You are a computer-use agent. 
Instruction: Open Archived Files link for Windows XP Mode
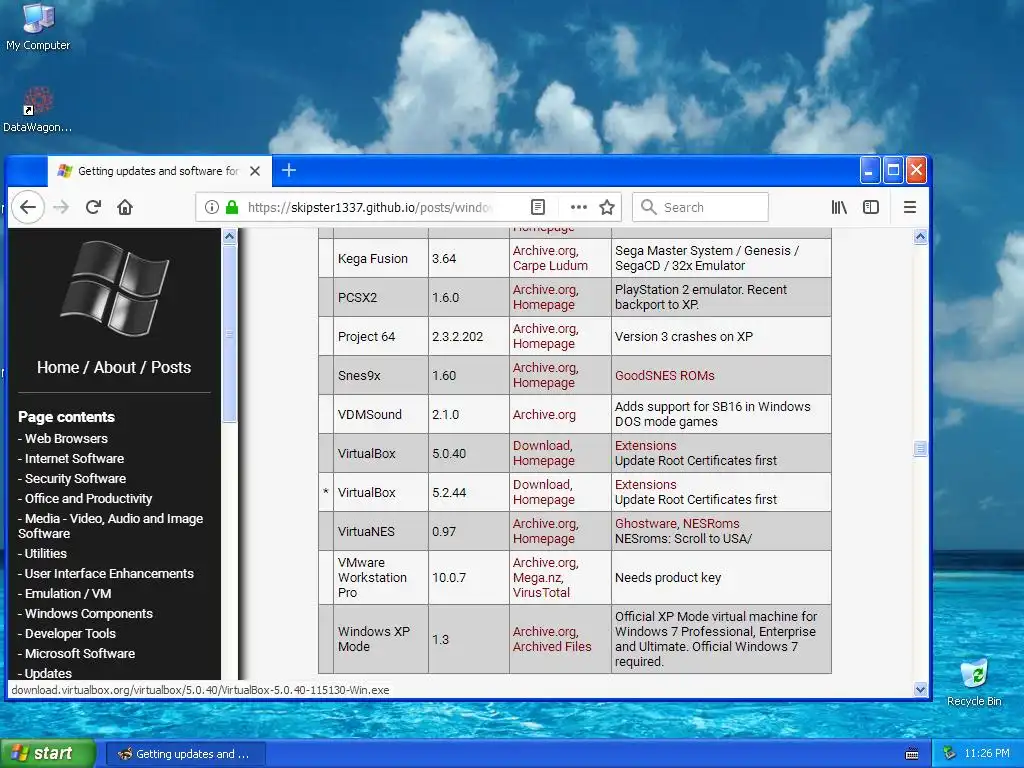pyautogui.click(x=552, y=647)
